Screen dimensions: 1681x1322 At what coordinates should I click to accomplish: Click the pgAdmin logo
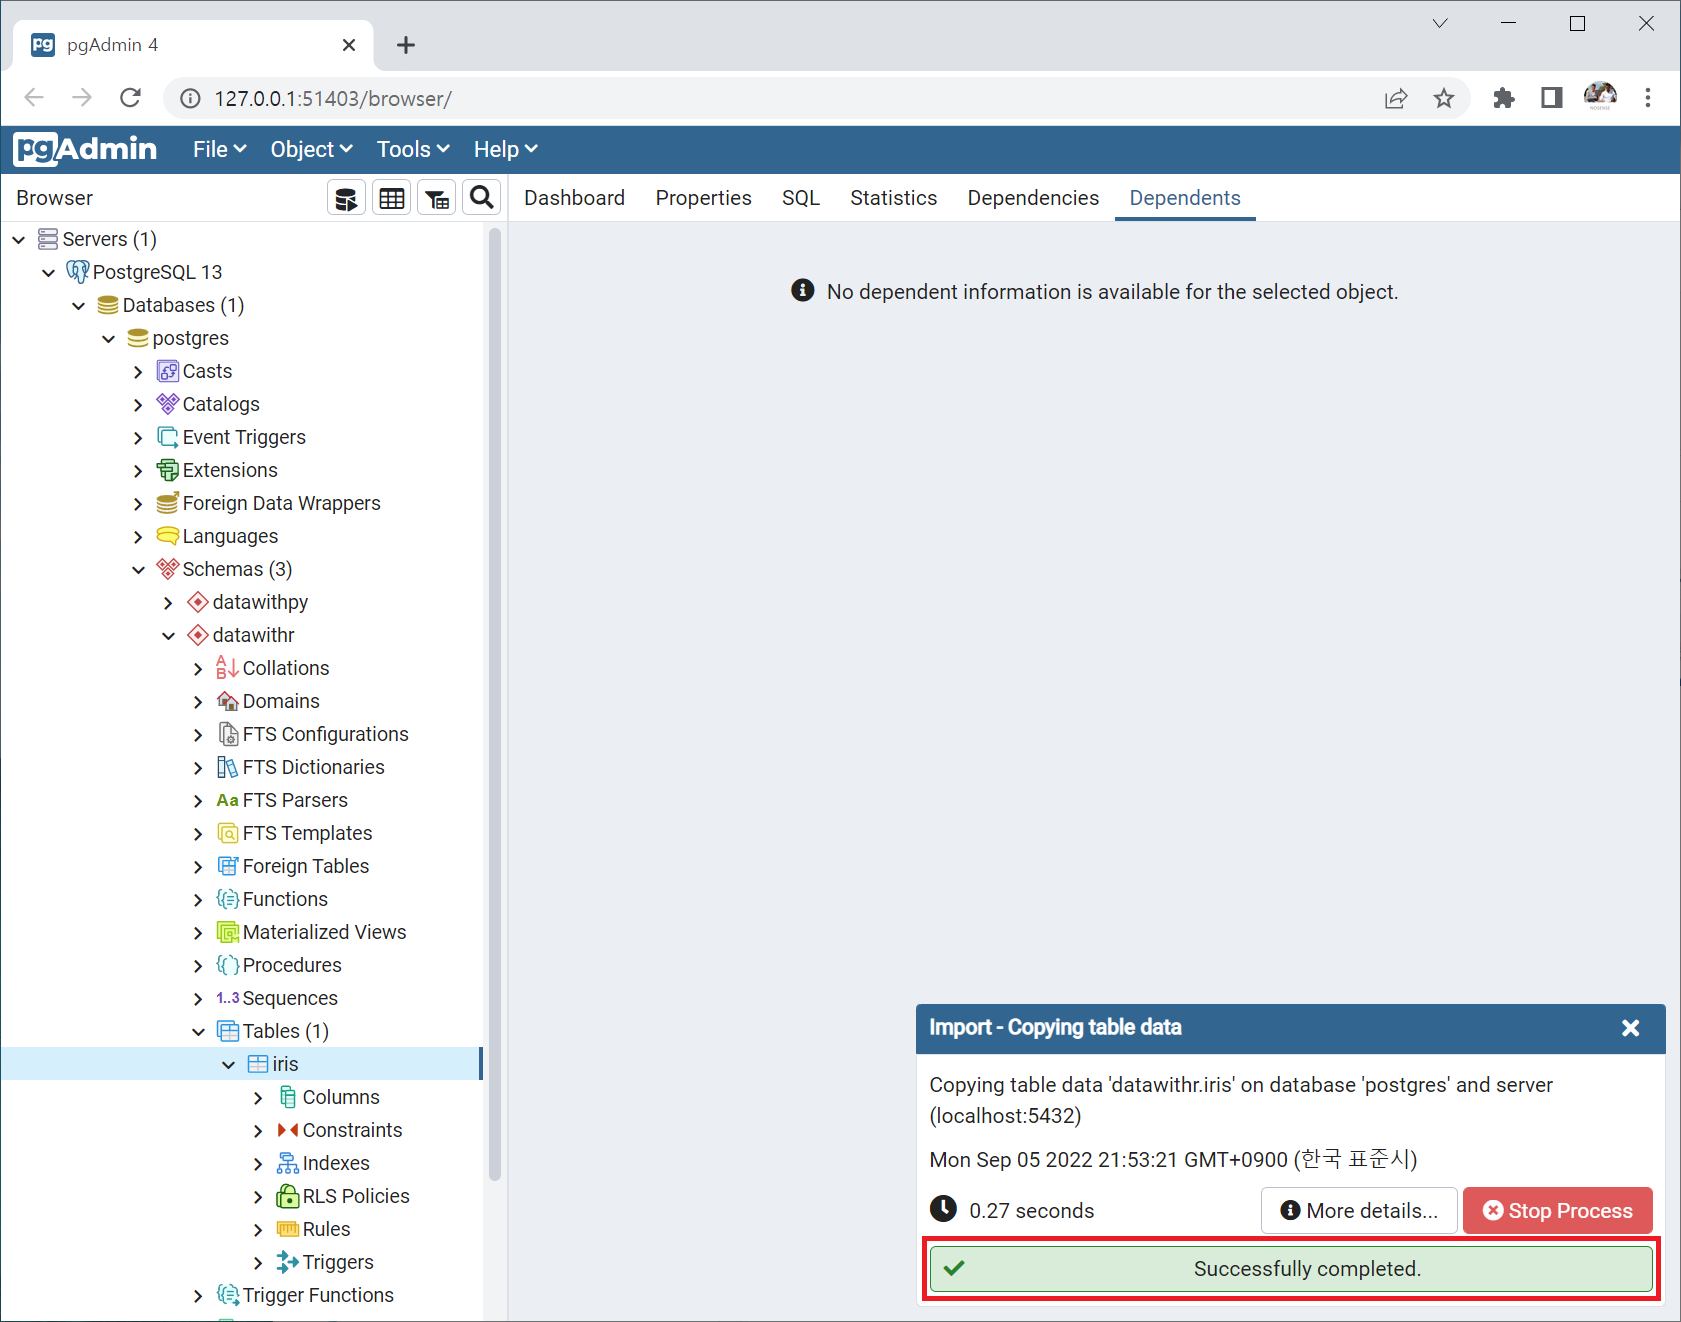coord(85,149)
